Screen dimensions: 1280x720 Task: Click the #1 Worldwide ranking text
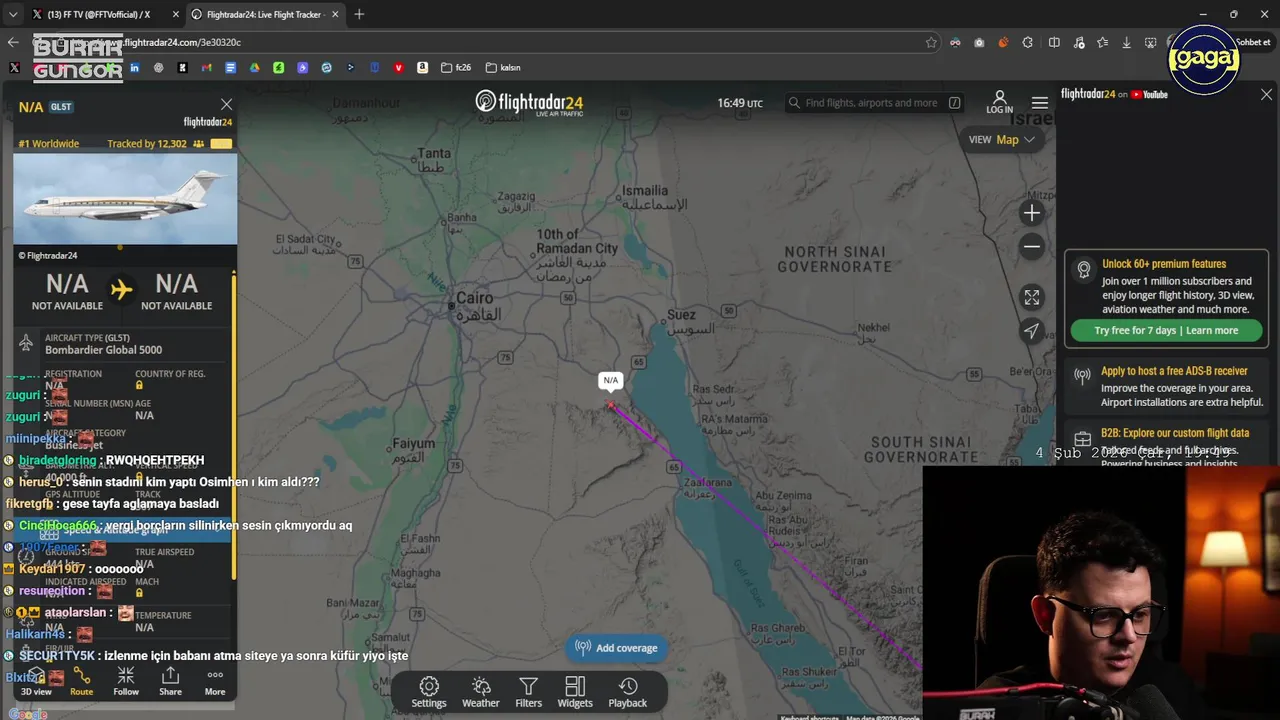(49, 144)
